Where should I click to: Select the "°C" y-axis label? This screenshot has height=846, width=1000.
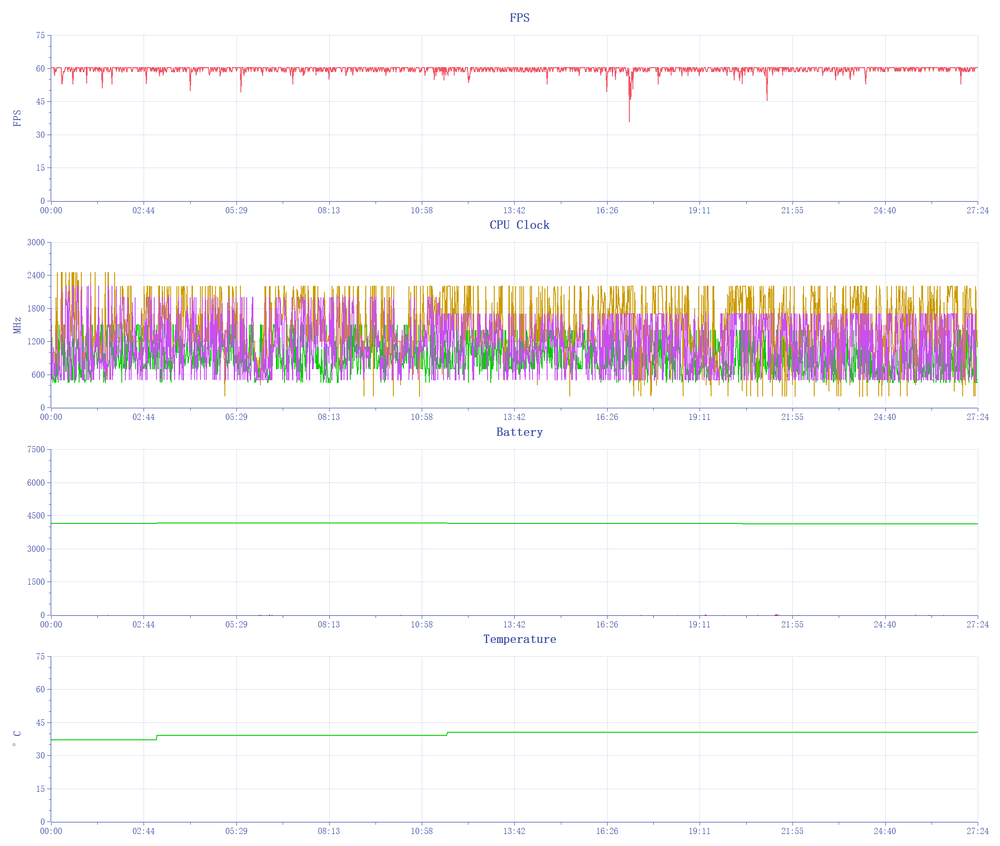[x=17, y=740]
